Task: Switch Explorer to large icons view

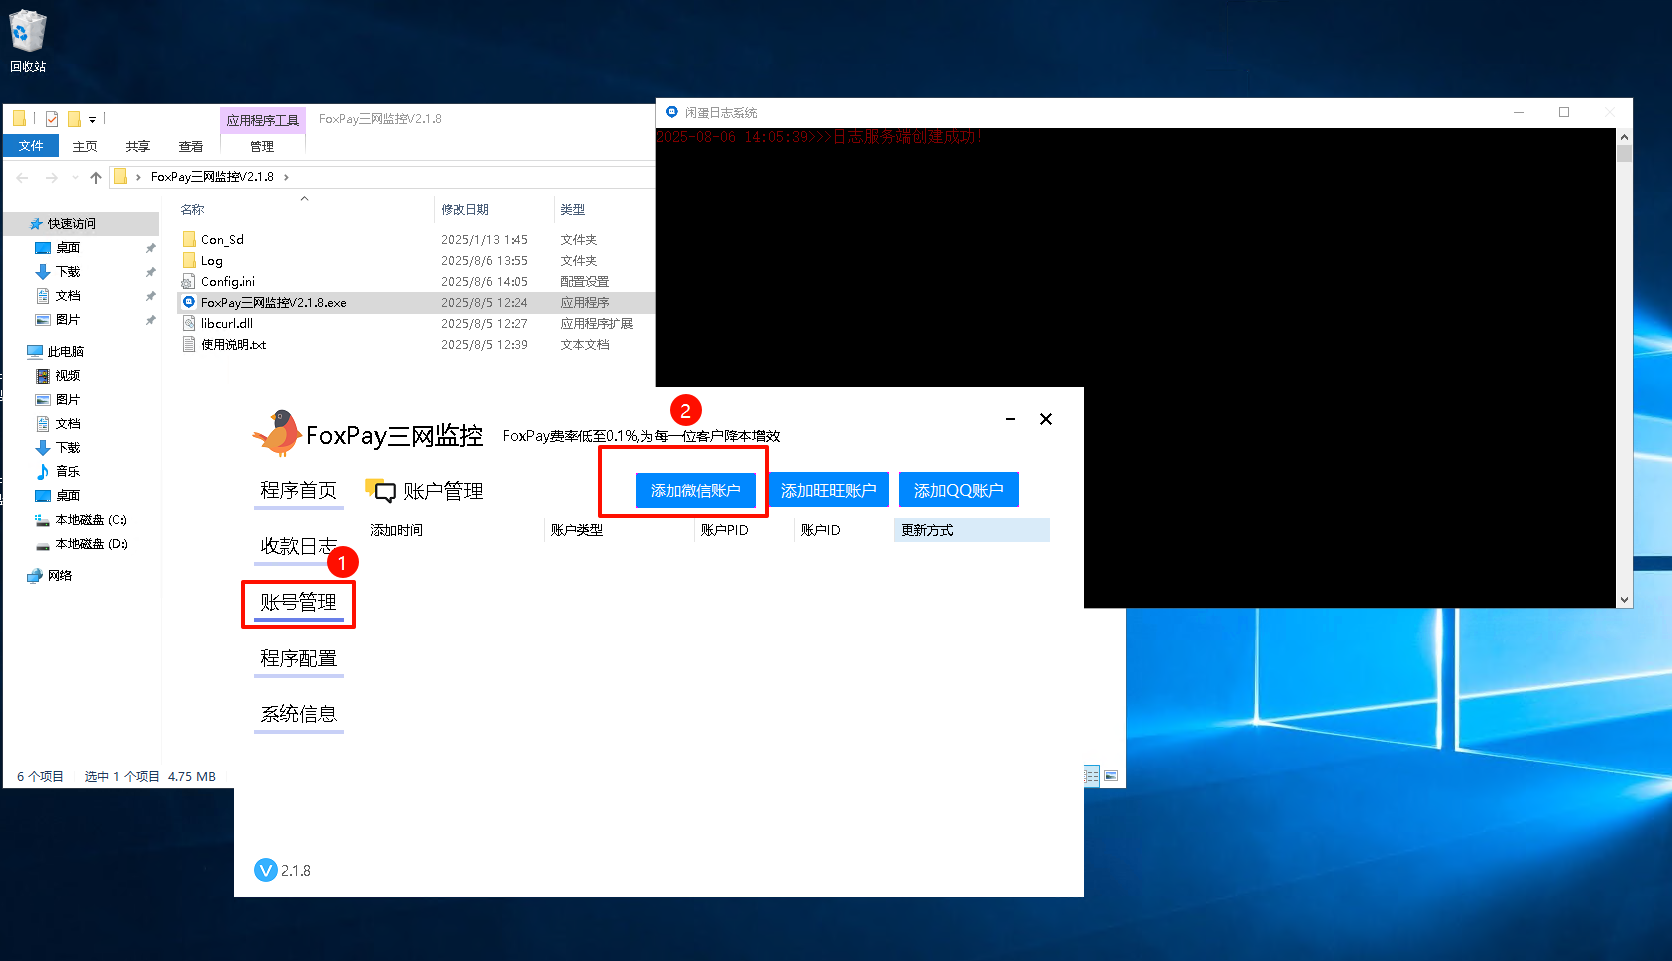Action: pos(1111,776)
